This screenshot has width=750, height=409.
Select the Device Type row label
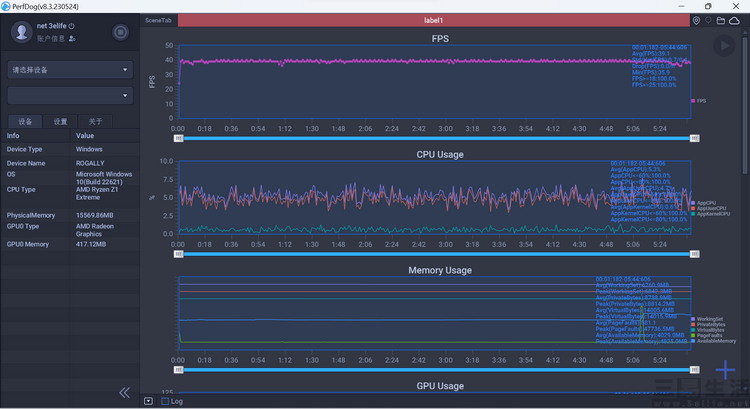point(24,149)
